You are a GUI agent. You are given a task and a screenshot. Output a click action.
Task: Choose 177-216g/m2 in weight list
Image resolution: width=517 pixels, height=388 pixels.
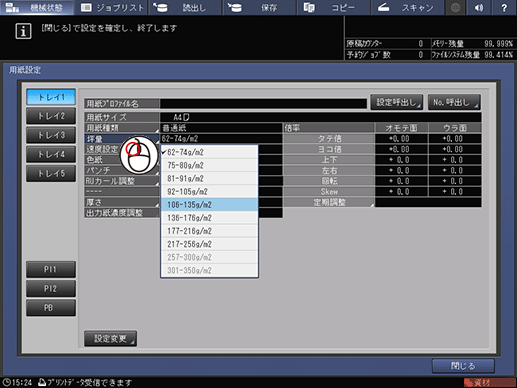point(209,231)
